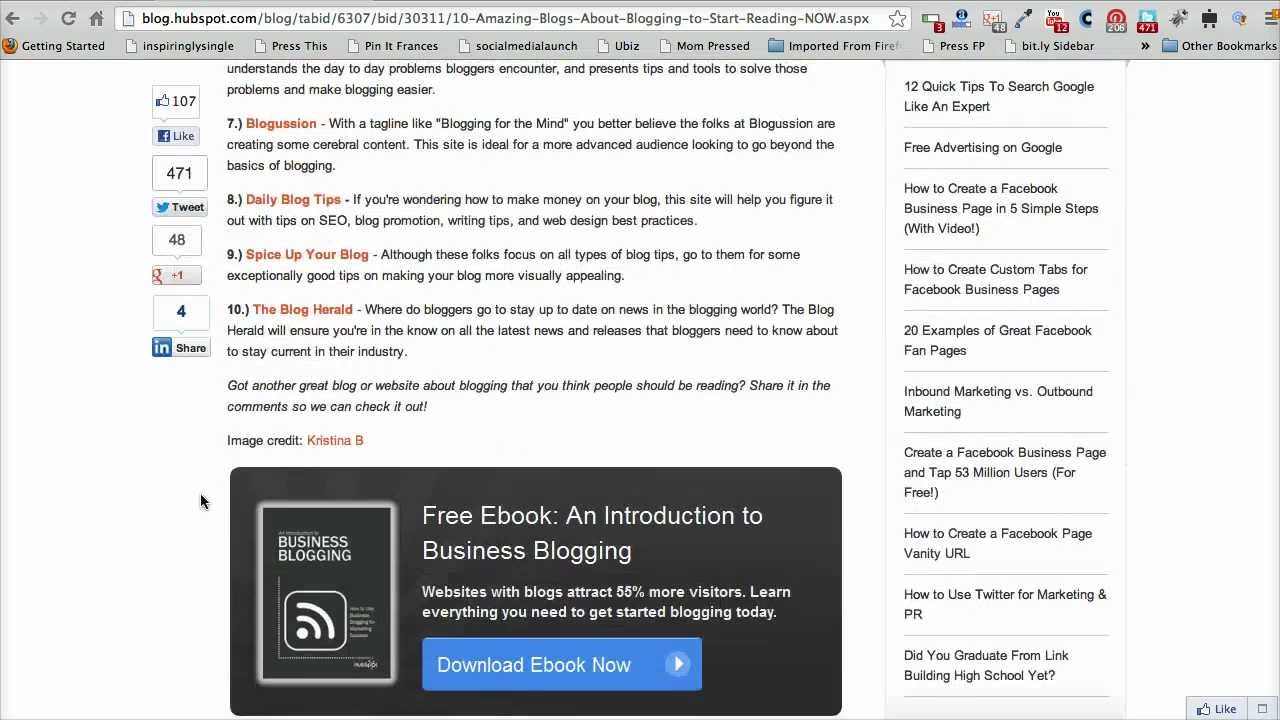Open the Spice Up Your Blog link
The height and width of the screenshot is (720, 1280).
[x=307, y=254]
